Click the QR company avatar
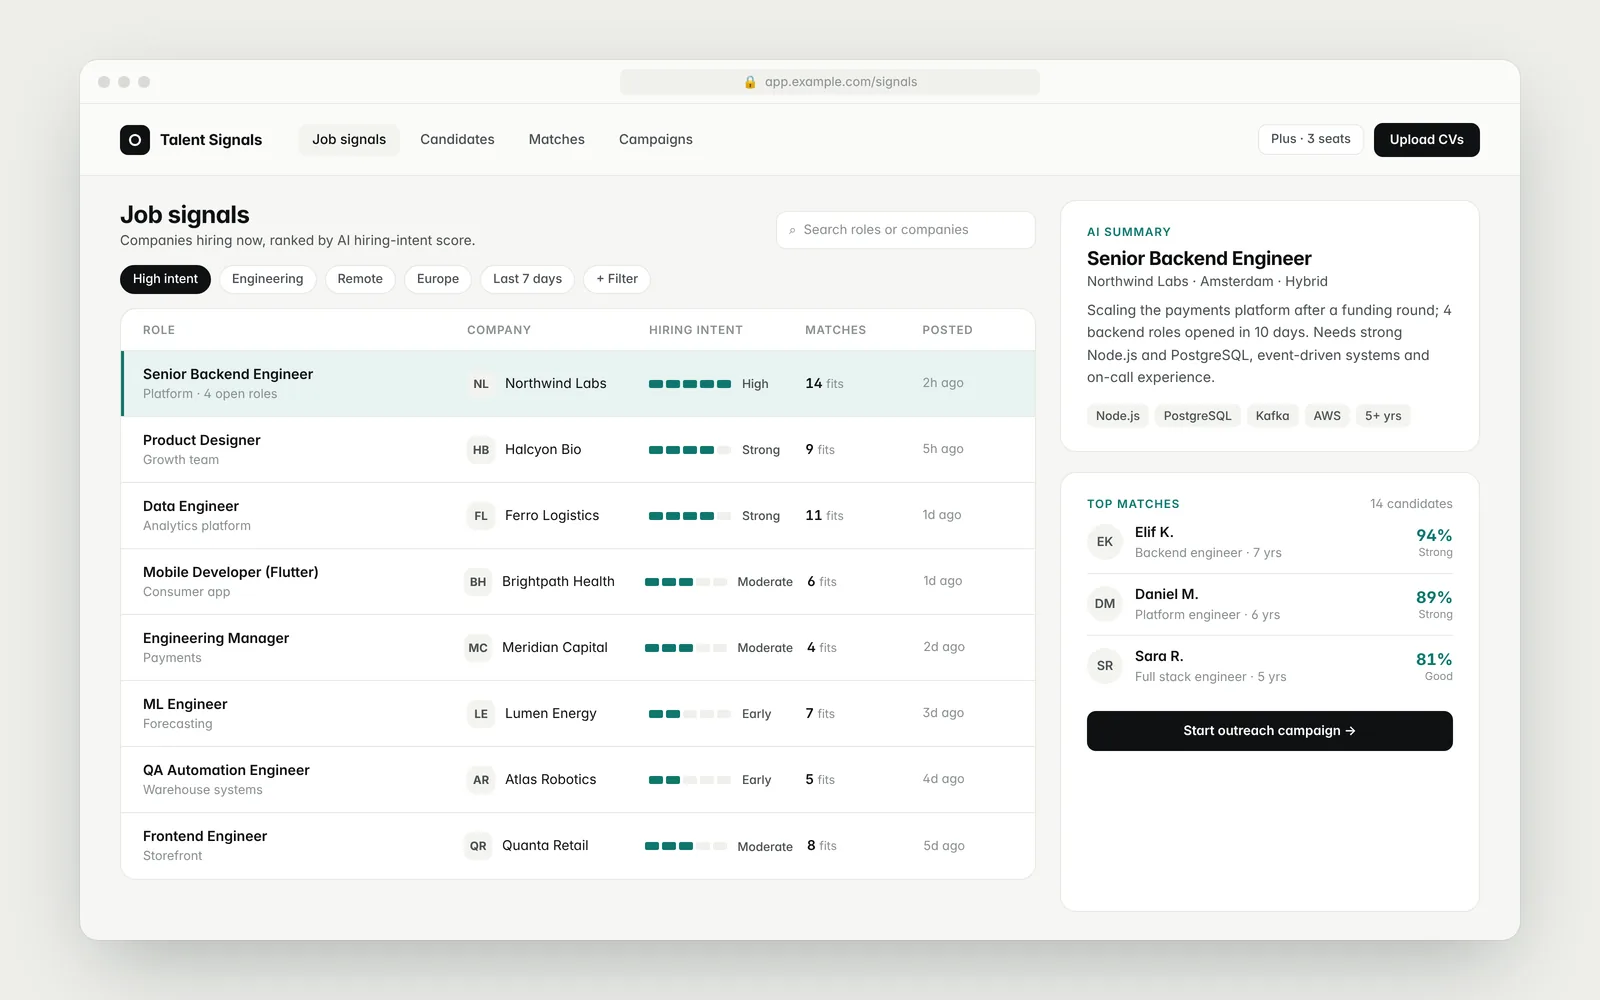Viewport: 1600px width, 1000px height. click(x=478, y=846)
